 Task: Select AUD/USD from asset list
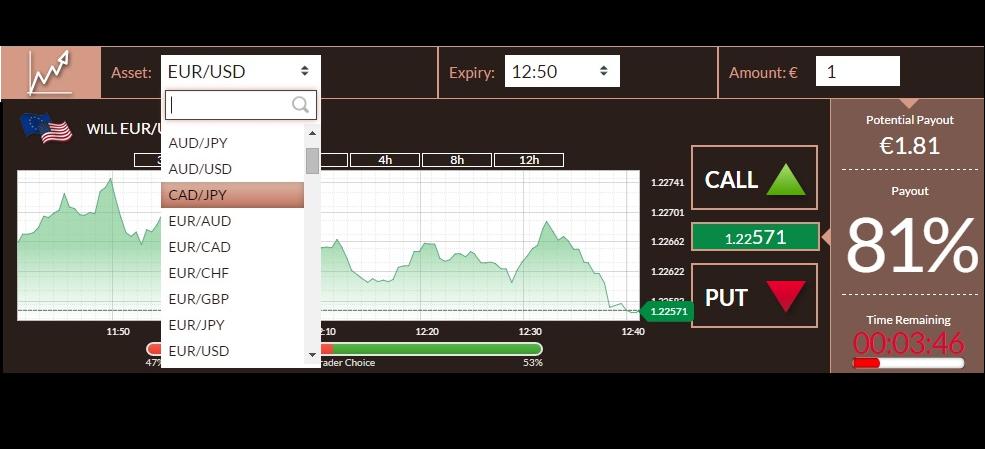[x=232, y=169]
